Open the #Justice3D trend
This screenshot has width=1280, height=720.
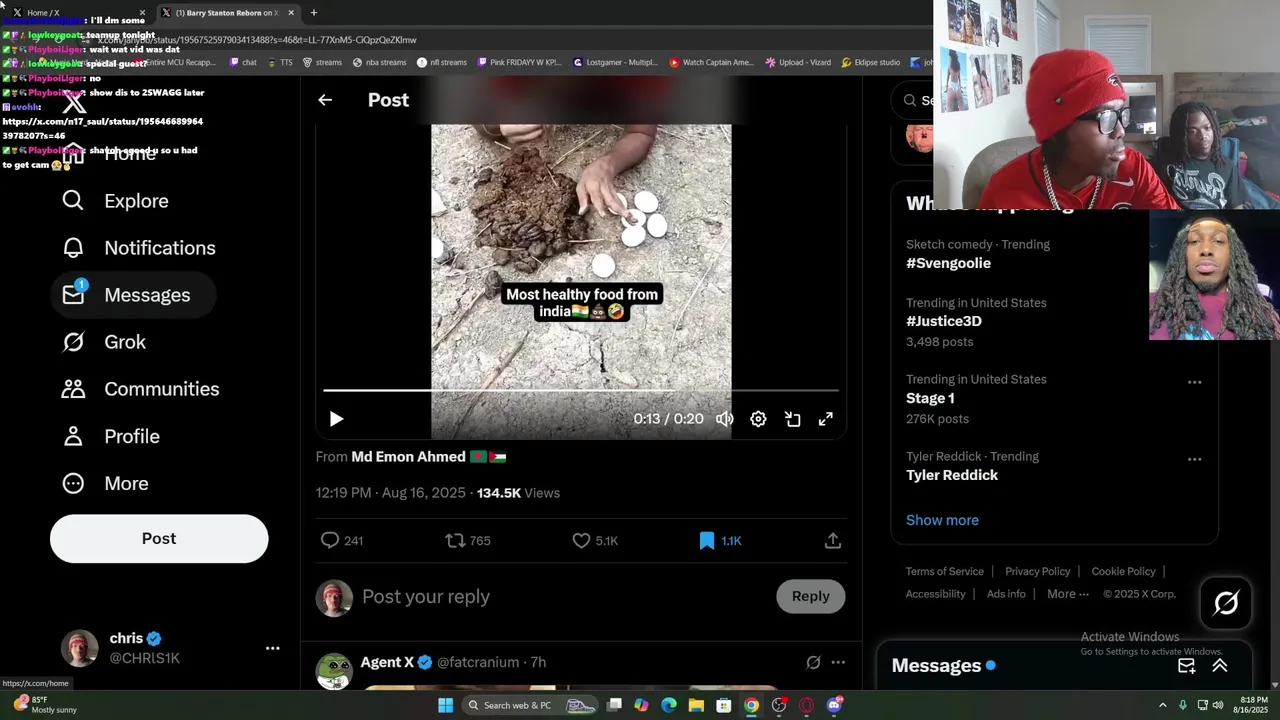tap(944, 321)
